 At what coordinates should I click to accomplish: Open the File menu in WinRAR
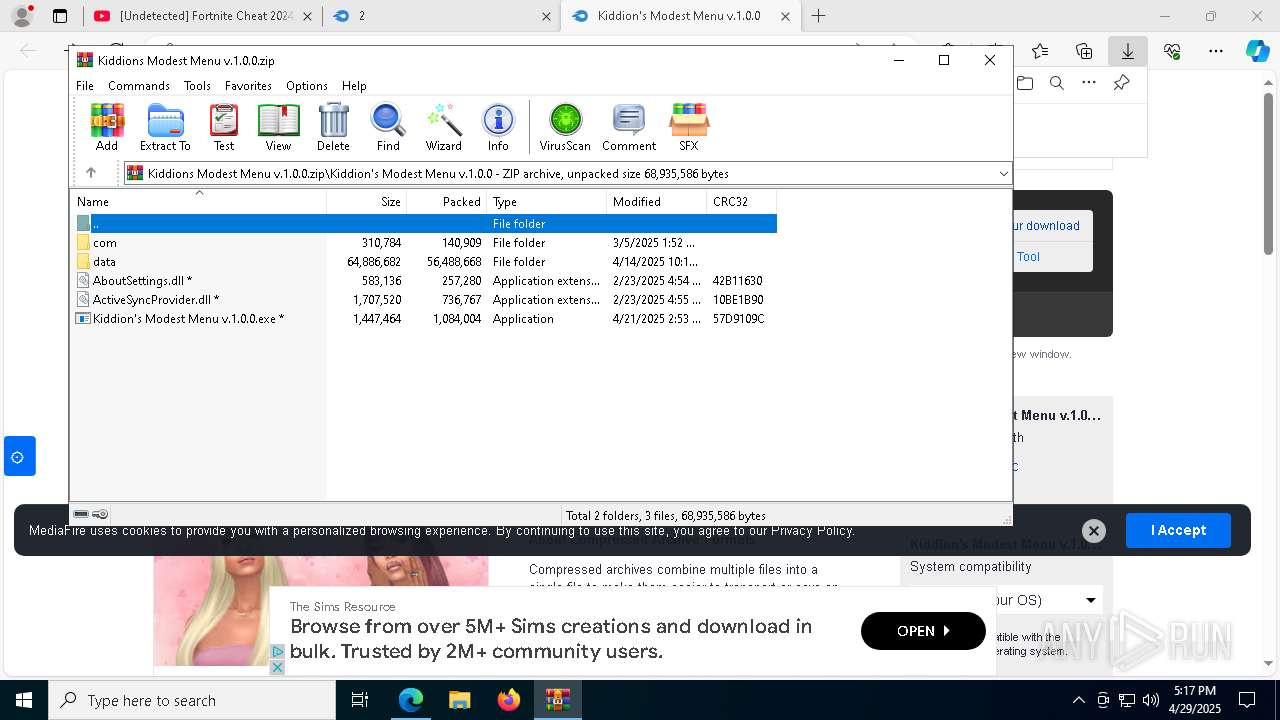85,86
